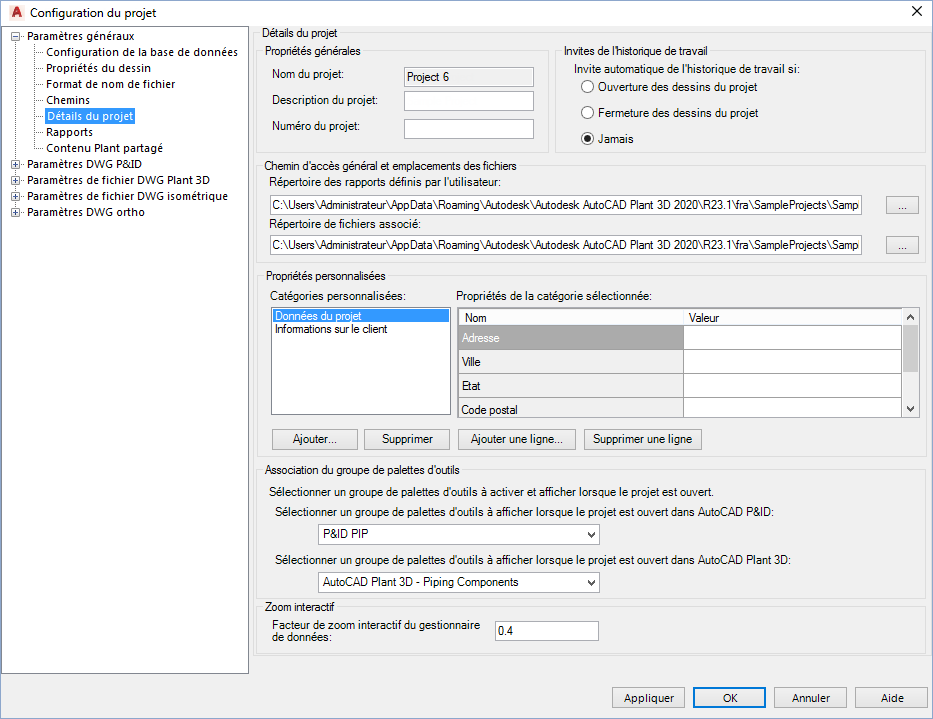
Task: Click the Ville value cell
Action: (x=793, y=362)
